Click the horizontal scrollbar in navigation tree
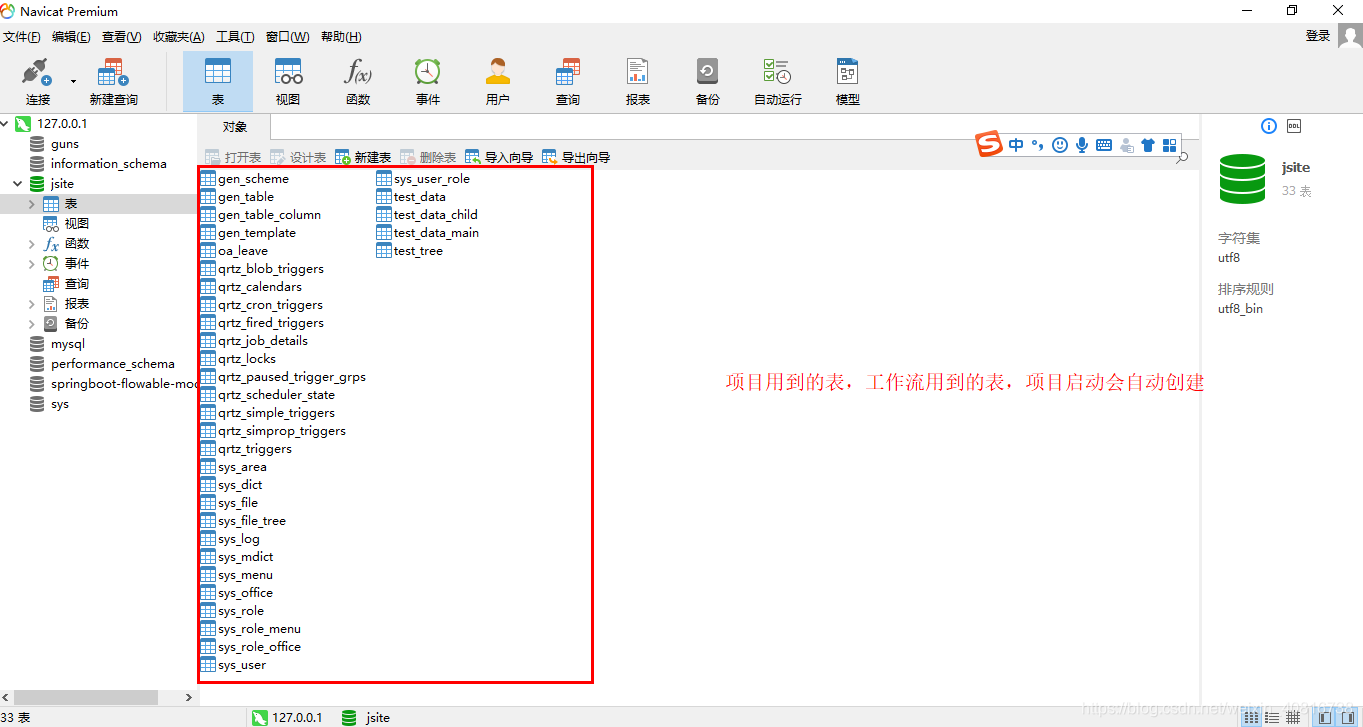Screen dimensions: 1363x727 pos(86,697)
